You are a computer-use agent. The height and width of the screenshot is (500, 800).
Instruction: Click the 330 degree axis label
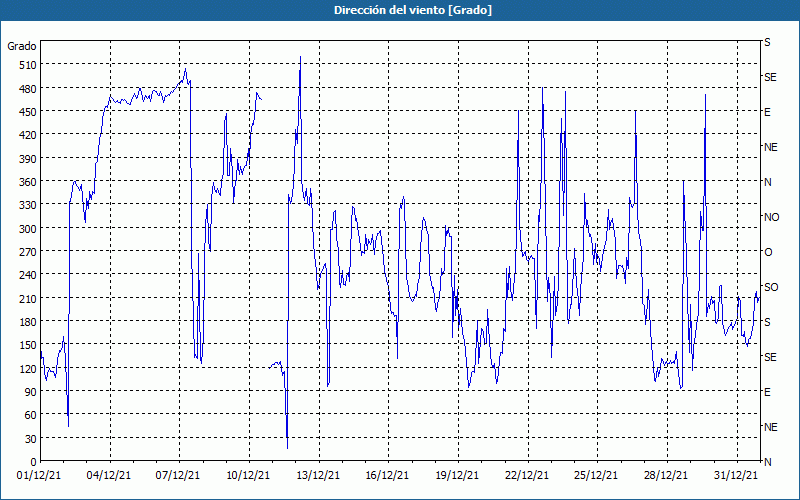click(x=27, y=205)
